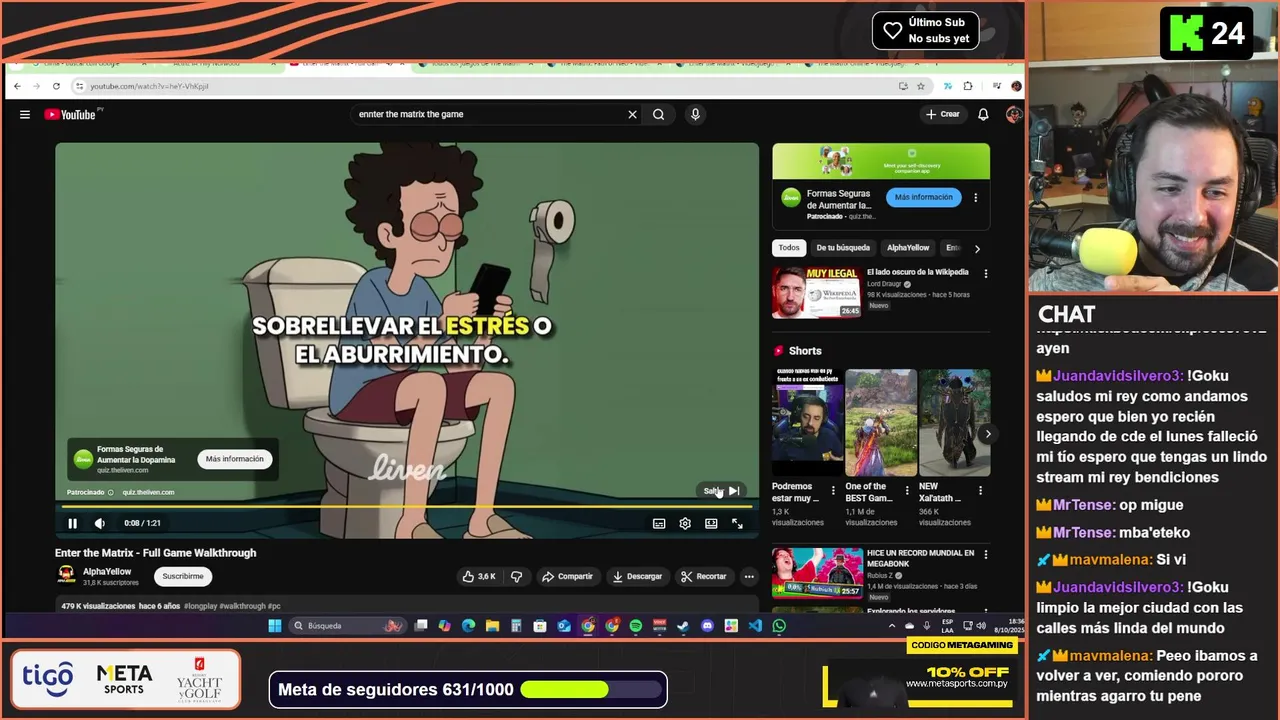Viewport: 1280px width, 720px height.
Task: Open Discord from the taskbar
Action: [x=708, y=626]
